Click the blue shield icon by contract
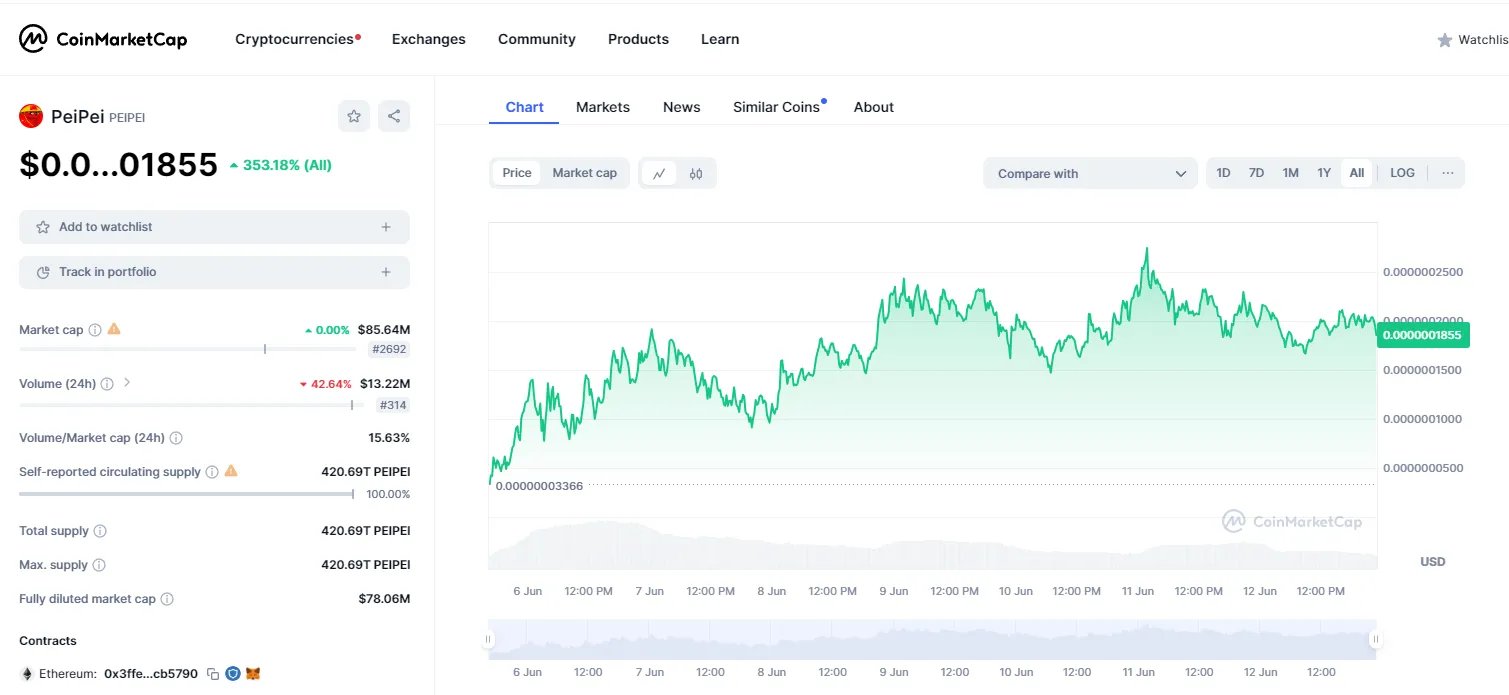1509x695 pixels. [233, 674]
